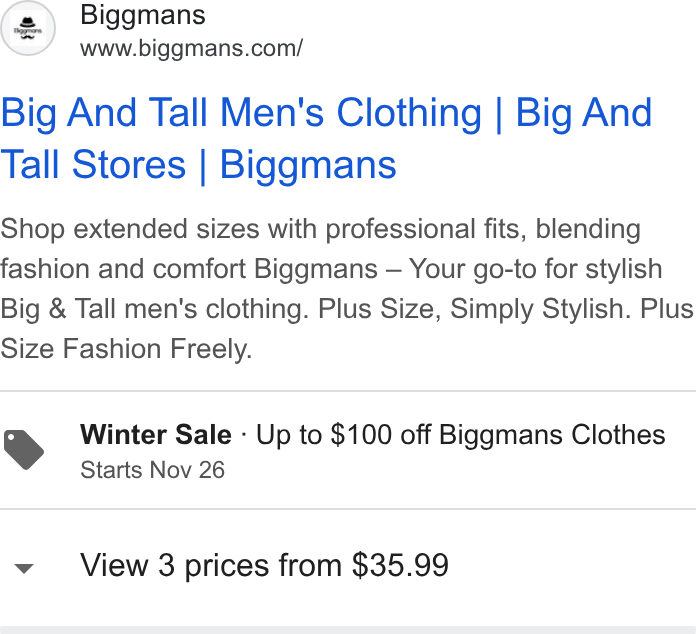Click the "Starts Nov 26" date text

pyautogui.click(x=152, y=470)
